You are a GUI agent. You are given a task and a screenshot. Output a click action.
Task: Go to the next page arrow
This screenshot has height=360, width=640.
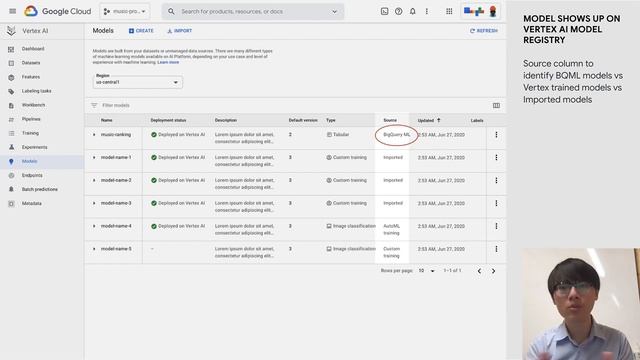point(493,271)
